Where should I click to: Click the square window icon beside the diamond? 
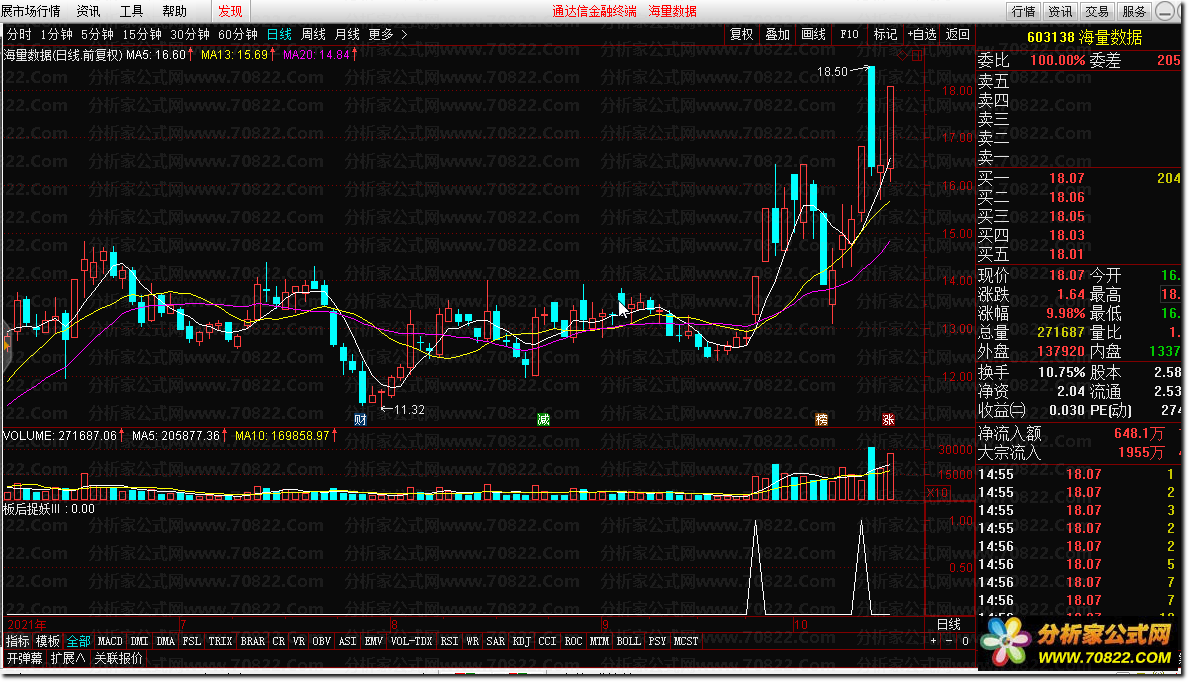[x=917, y=55]
